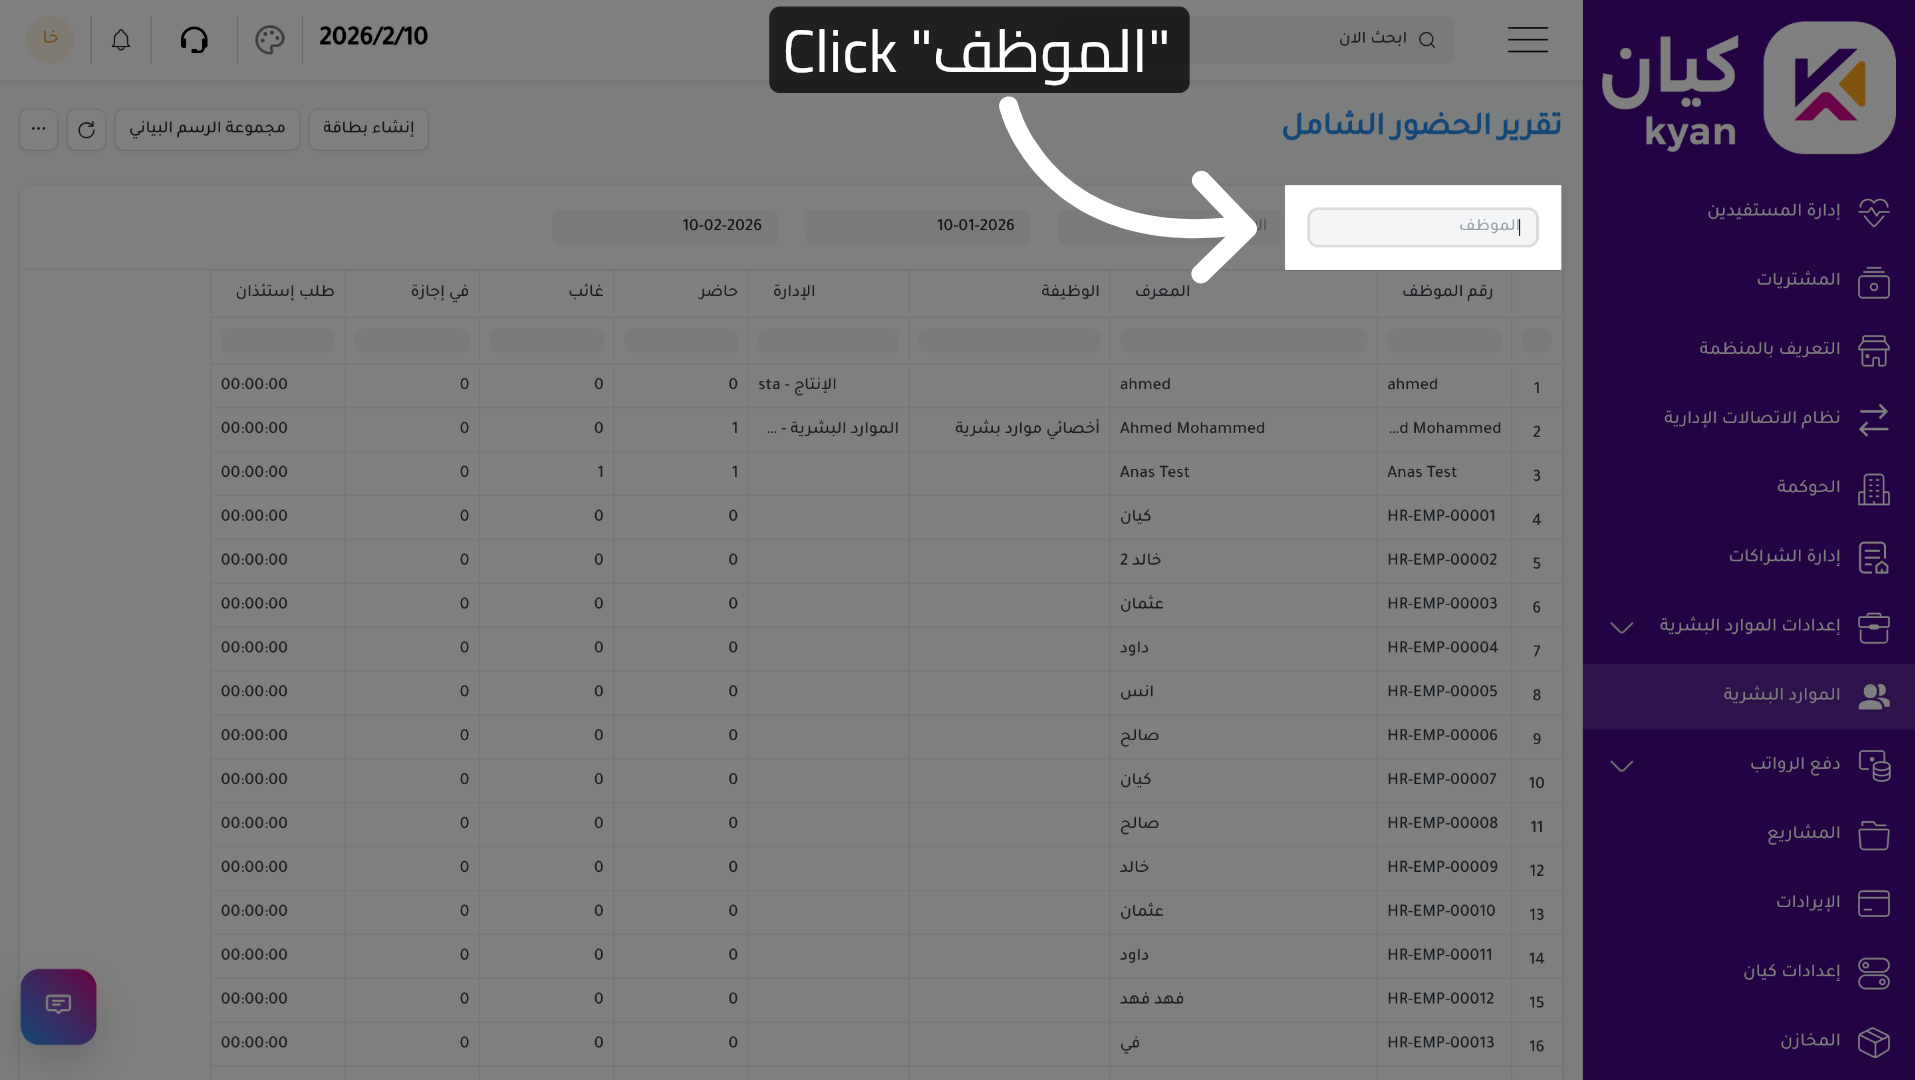Refresh the attendance report with the reload icon
This screenshot has width=1915, height=1080.
86,129
